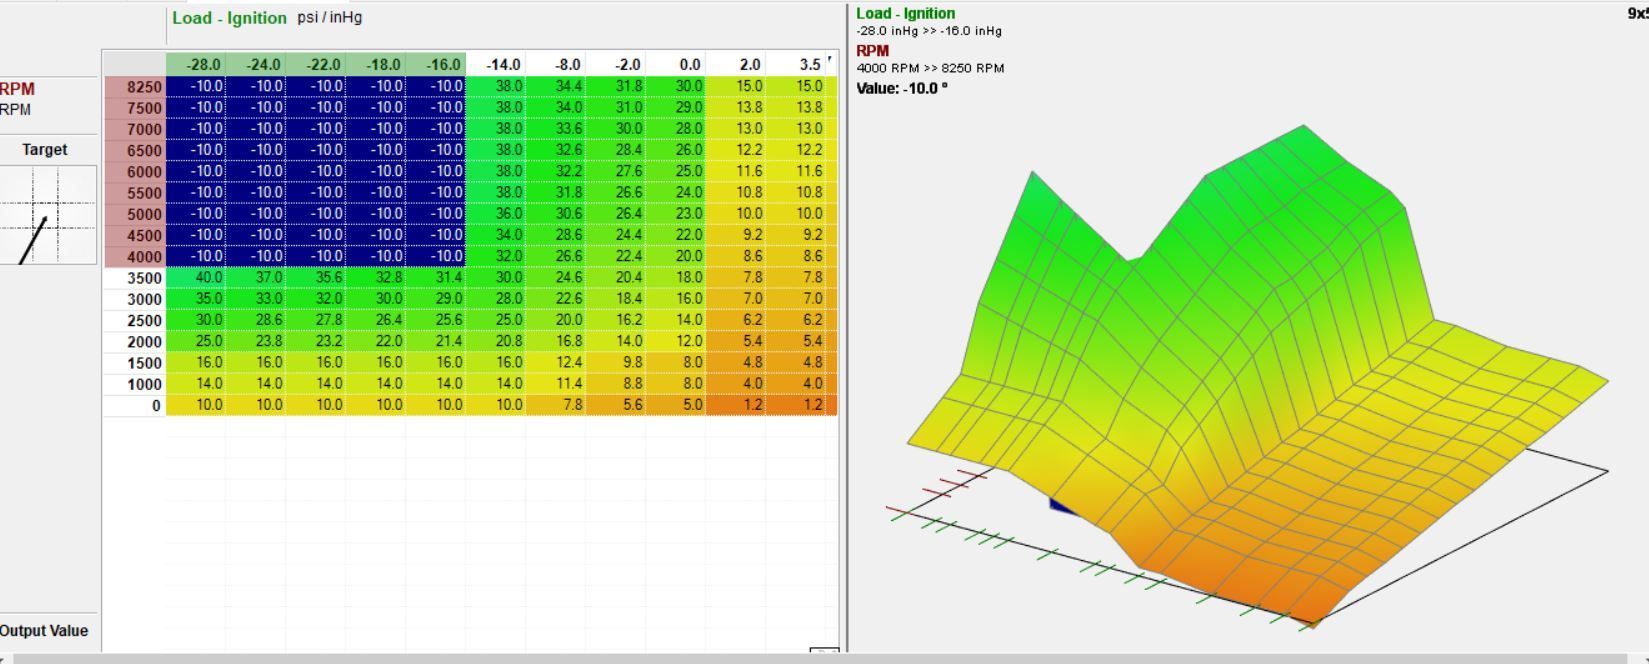
Task: Click the Output Value panel label
Action: coord(44,631)
